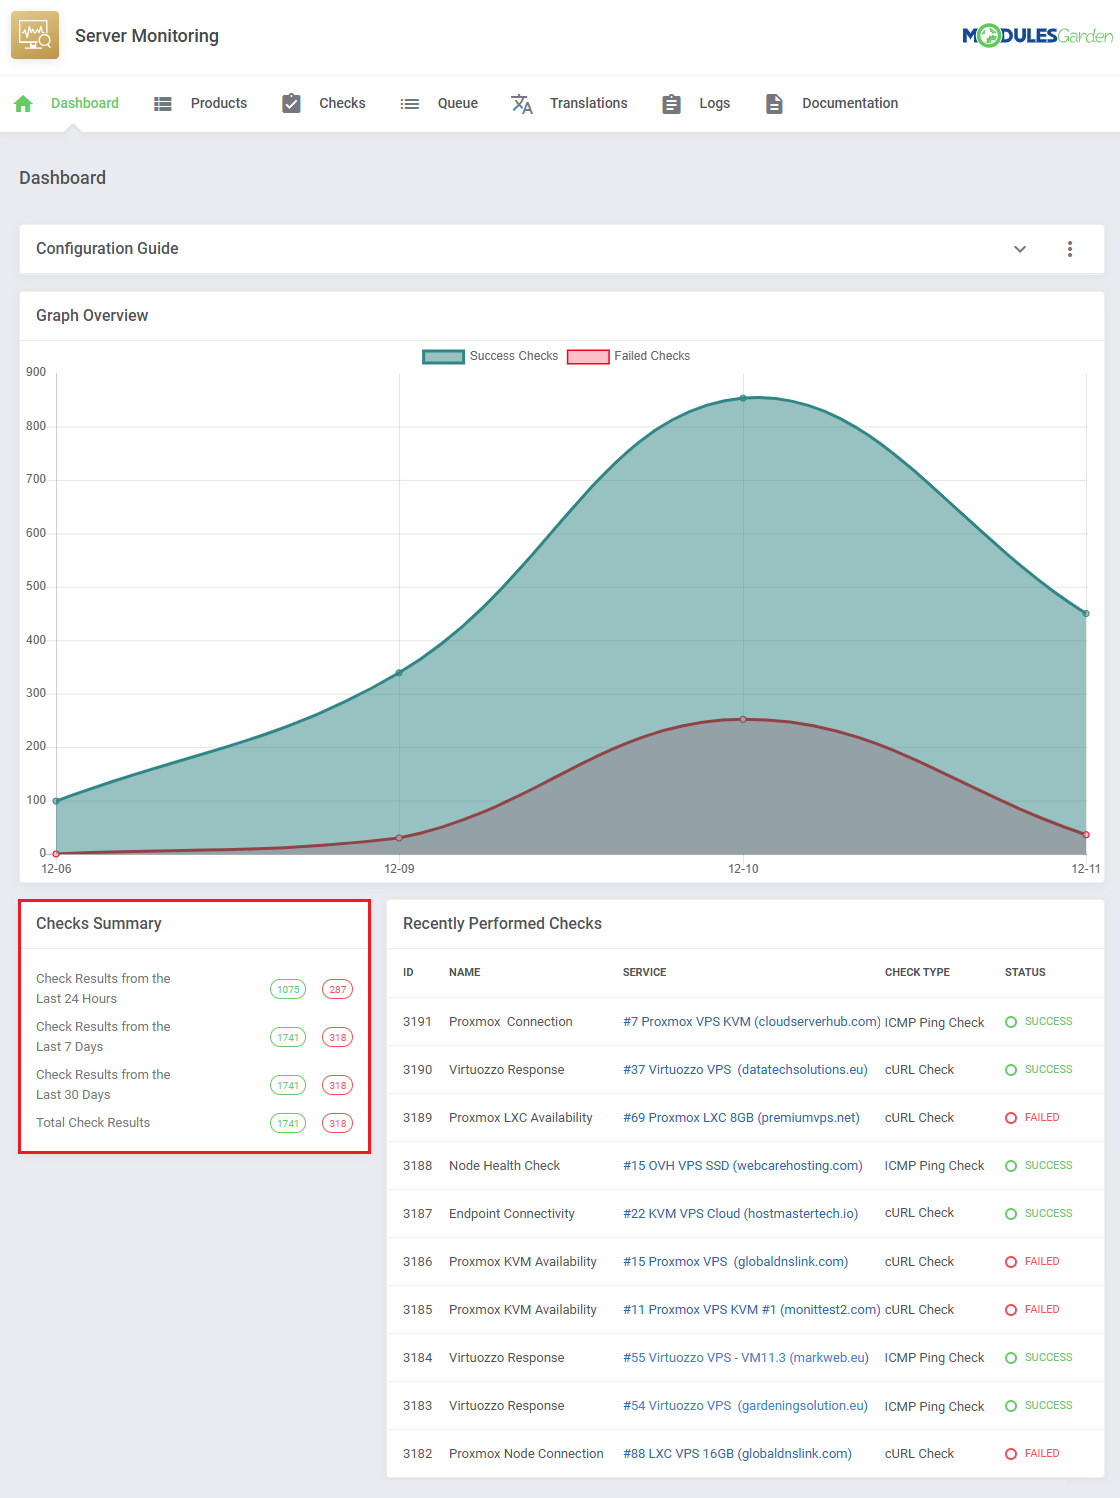Click the Translations language icon
This screenshot has width=1120, height=1498.
(522, 104)
